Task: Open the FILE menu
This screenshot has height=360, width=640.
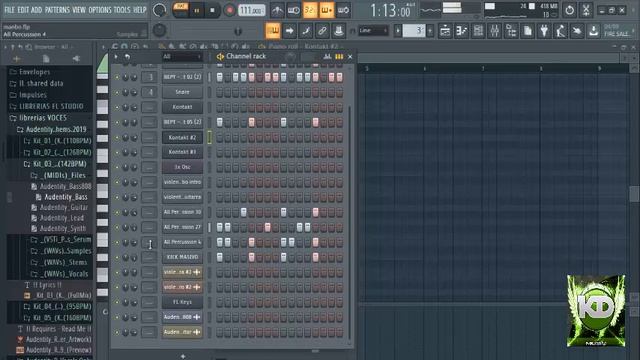Action: point(9,10)
